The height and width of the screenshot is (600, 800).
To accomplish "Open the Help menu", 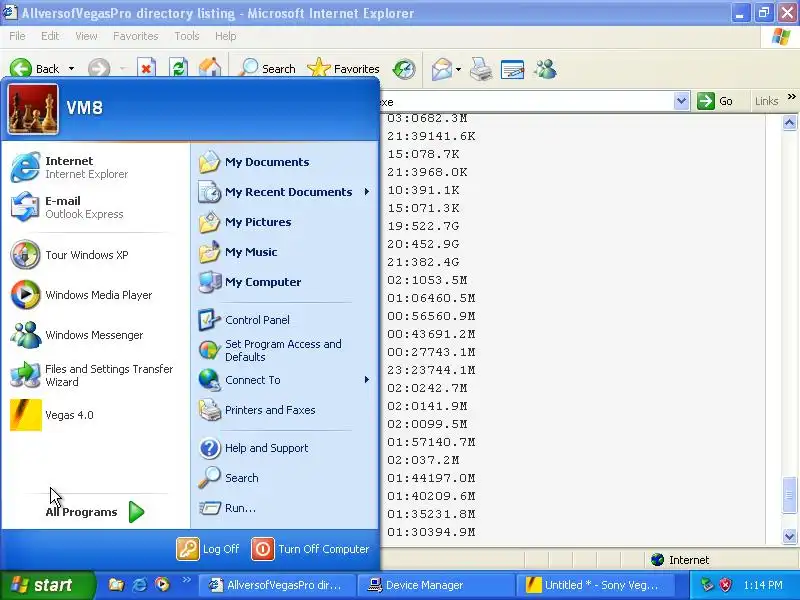I will [x=226, y=36].
